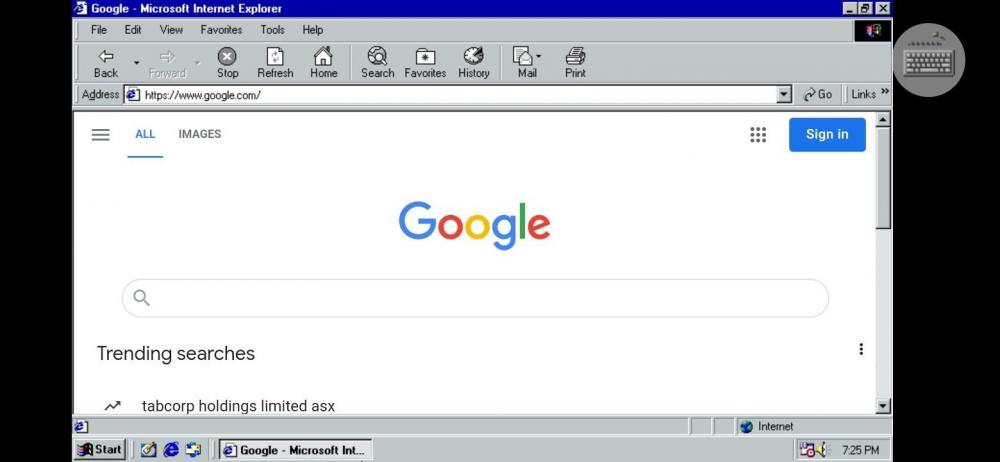Click the Google logo
The image size is (1000, 462).
pyautogui.click(x=474, y=225)
